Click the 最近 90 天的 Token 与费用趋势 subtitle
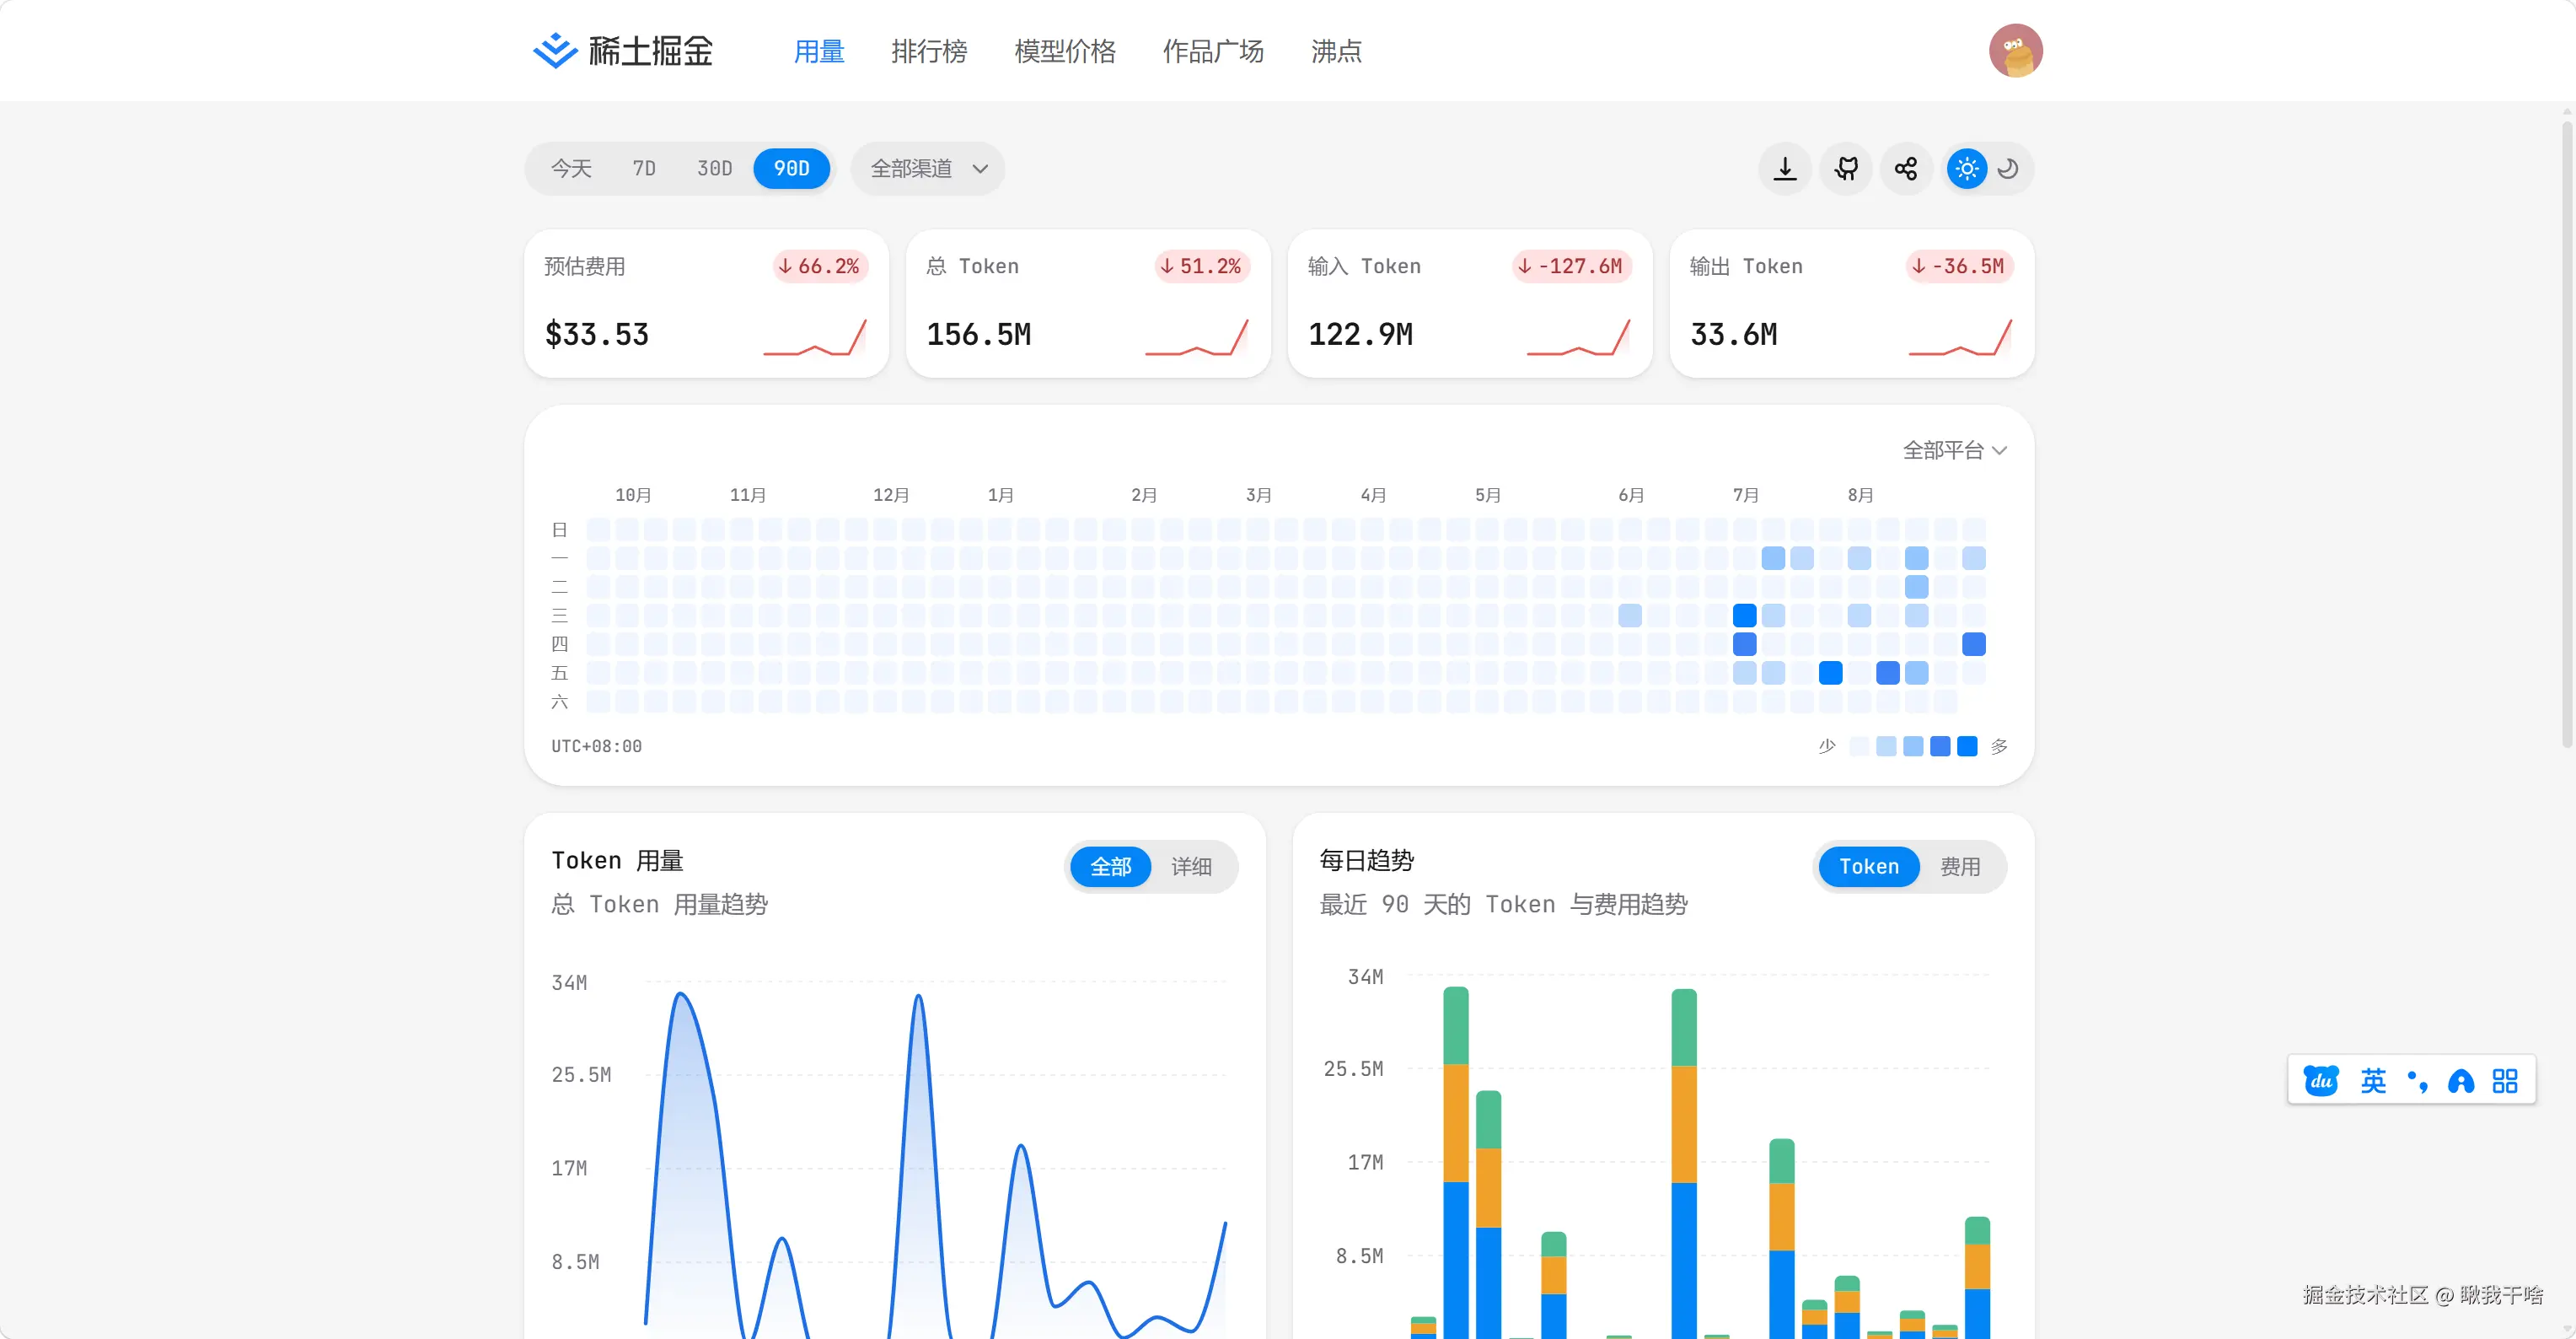Viewport: 2576px width, 1339px height. [x=1503, y=904]
